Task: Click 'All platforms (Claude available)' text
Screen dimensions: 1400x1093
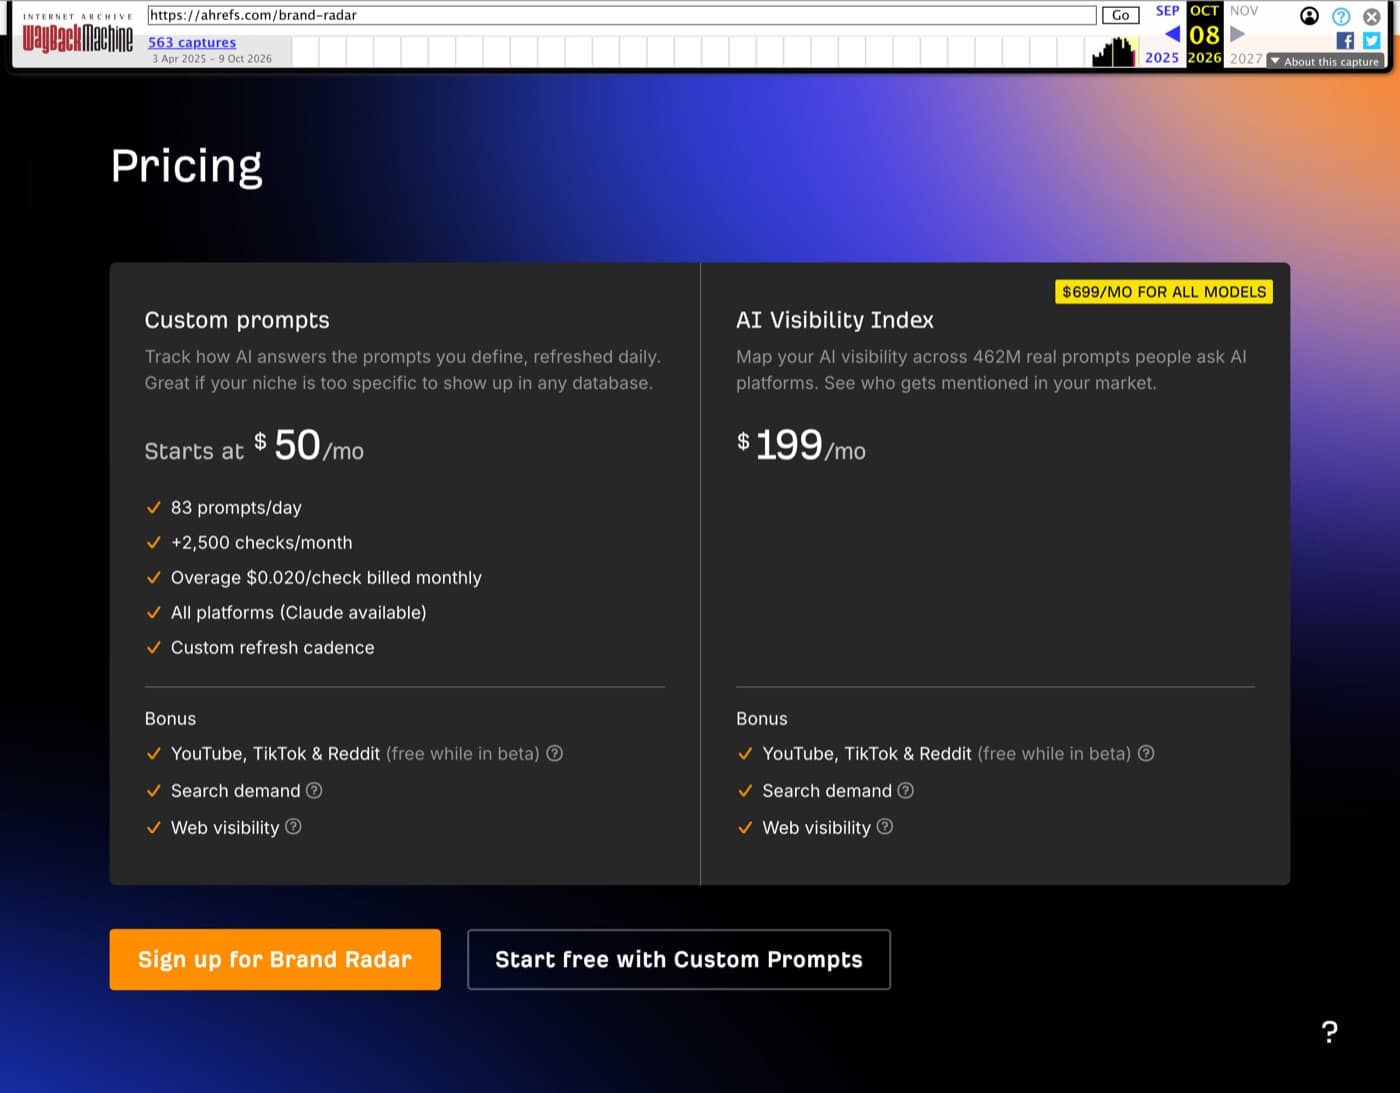Action: [299, 613]
